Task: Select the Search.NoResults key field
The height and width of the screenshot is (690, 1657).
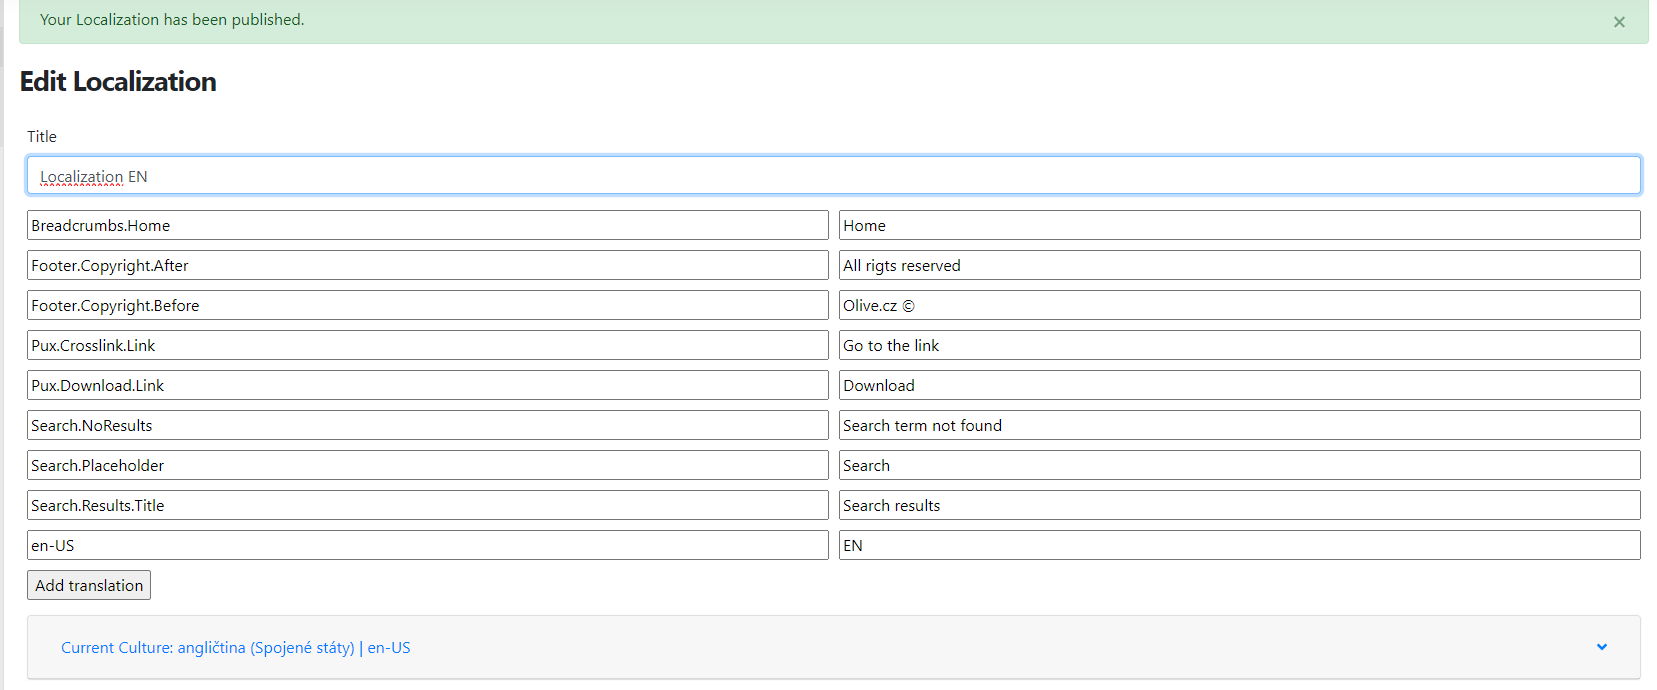Action: [x=427, y=426]
